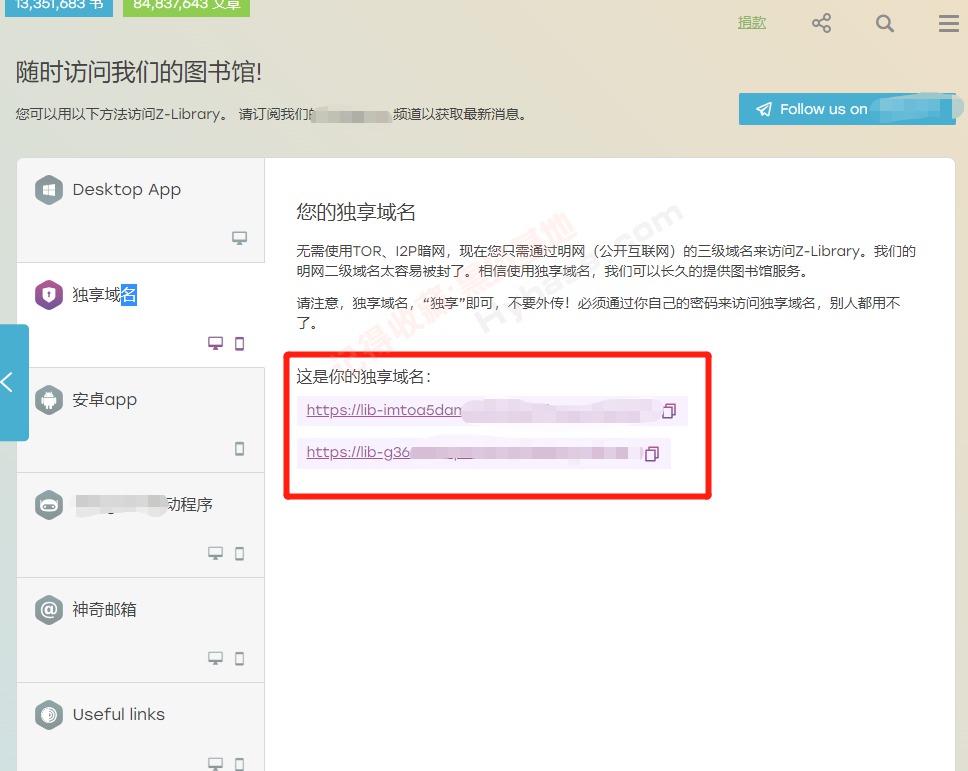Click the @ icon beside 神奇邮箱
This screenshot has width=968, height=771.
point(49,610)
